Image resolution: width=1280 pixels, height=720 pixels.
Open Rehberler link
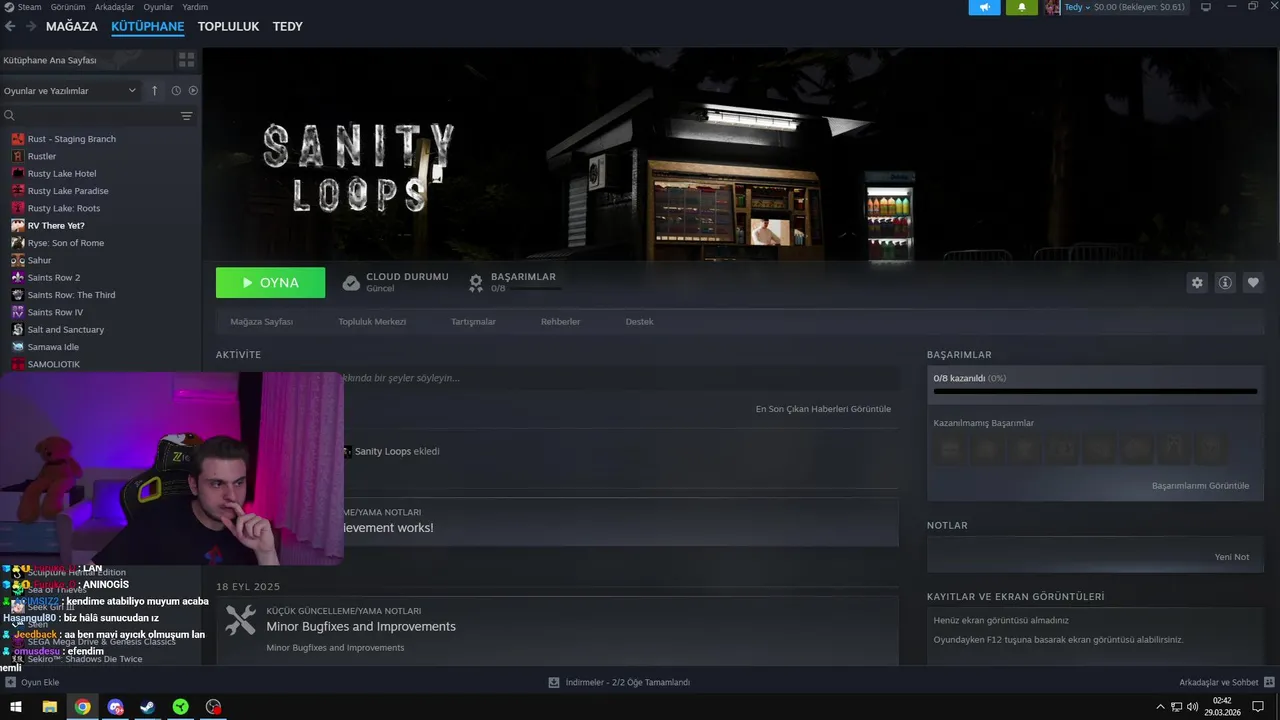click(x=560, y=322)
